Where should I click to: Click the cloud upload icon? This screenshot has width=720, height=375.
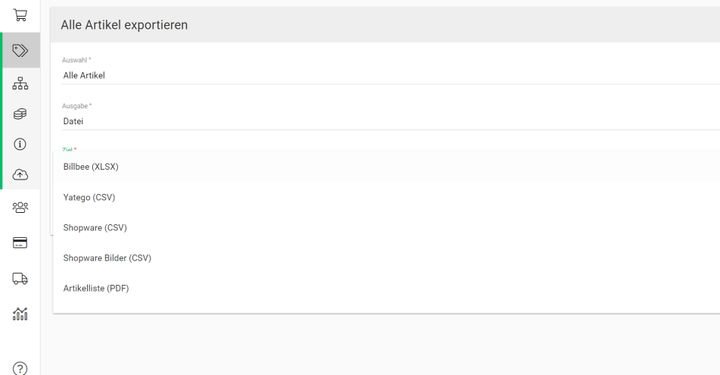point(20,174)
